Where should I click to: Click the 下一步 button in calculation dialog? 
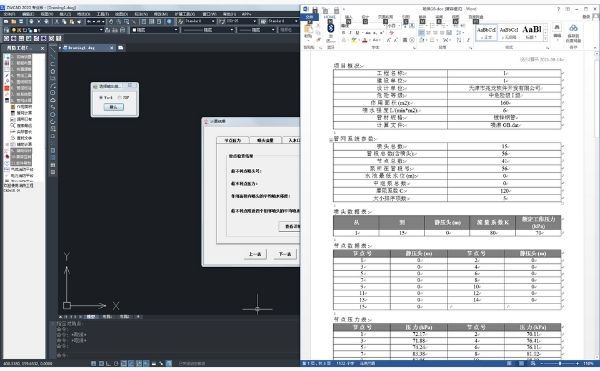285,254
